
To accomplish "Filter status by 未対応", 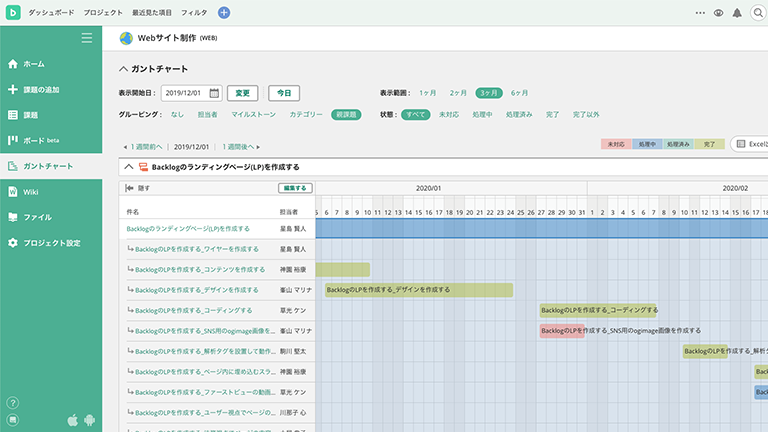I will [449, 115].
